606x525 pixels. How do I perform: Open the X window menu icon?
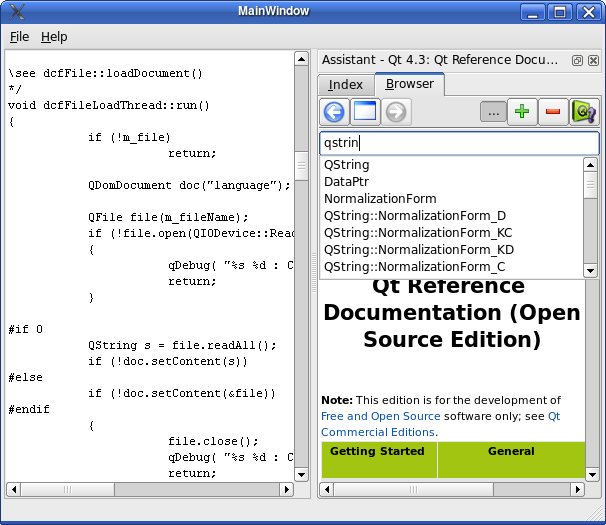pyautogui.click(x=17, y=12)
